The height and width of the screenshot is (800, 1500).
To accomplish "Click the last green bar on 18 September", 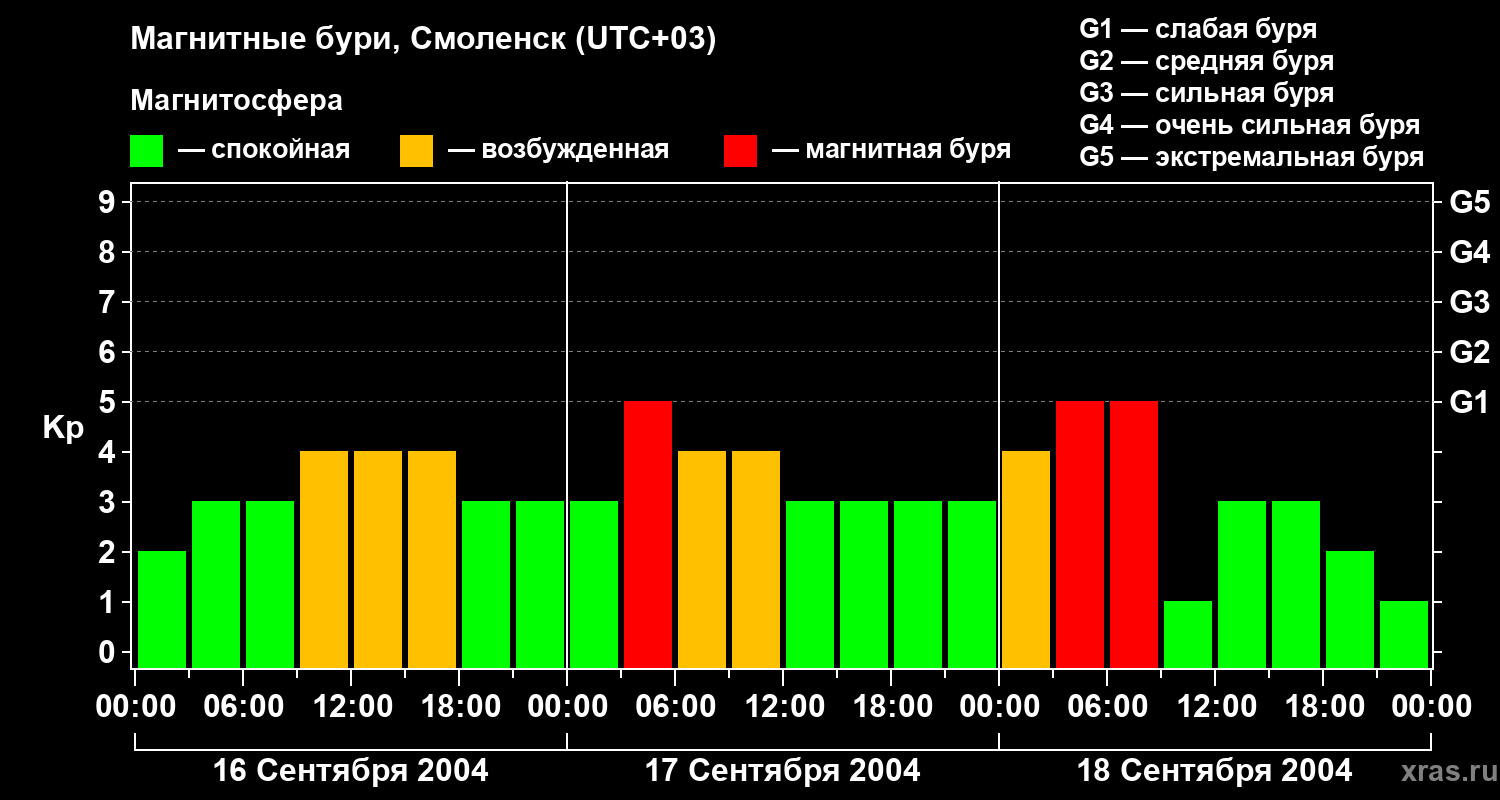I will (x=1404, y=634).
